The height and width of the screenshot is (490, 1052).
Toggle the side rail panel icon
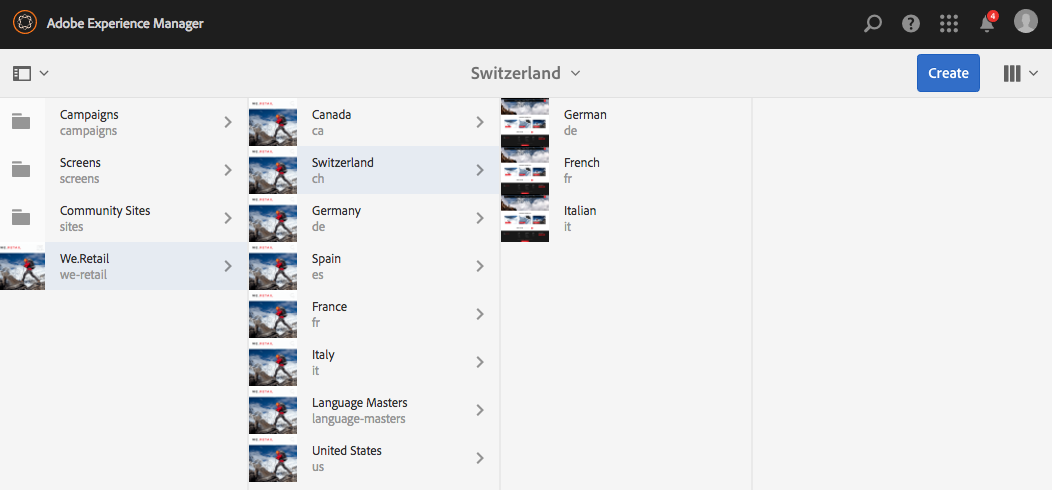(x=30, y=73)
